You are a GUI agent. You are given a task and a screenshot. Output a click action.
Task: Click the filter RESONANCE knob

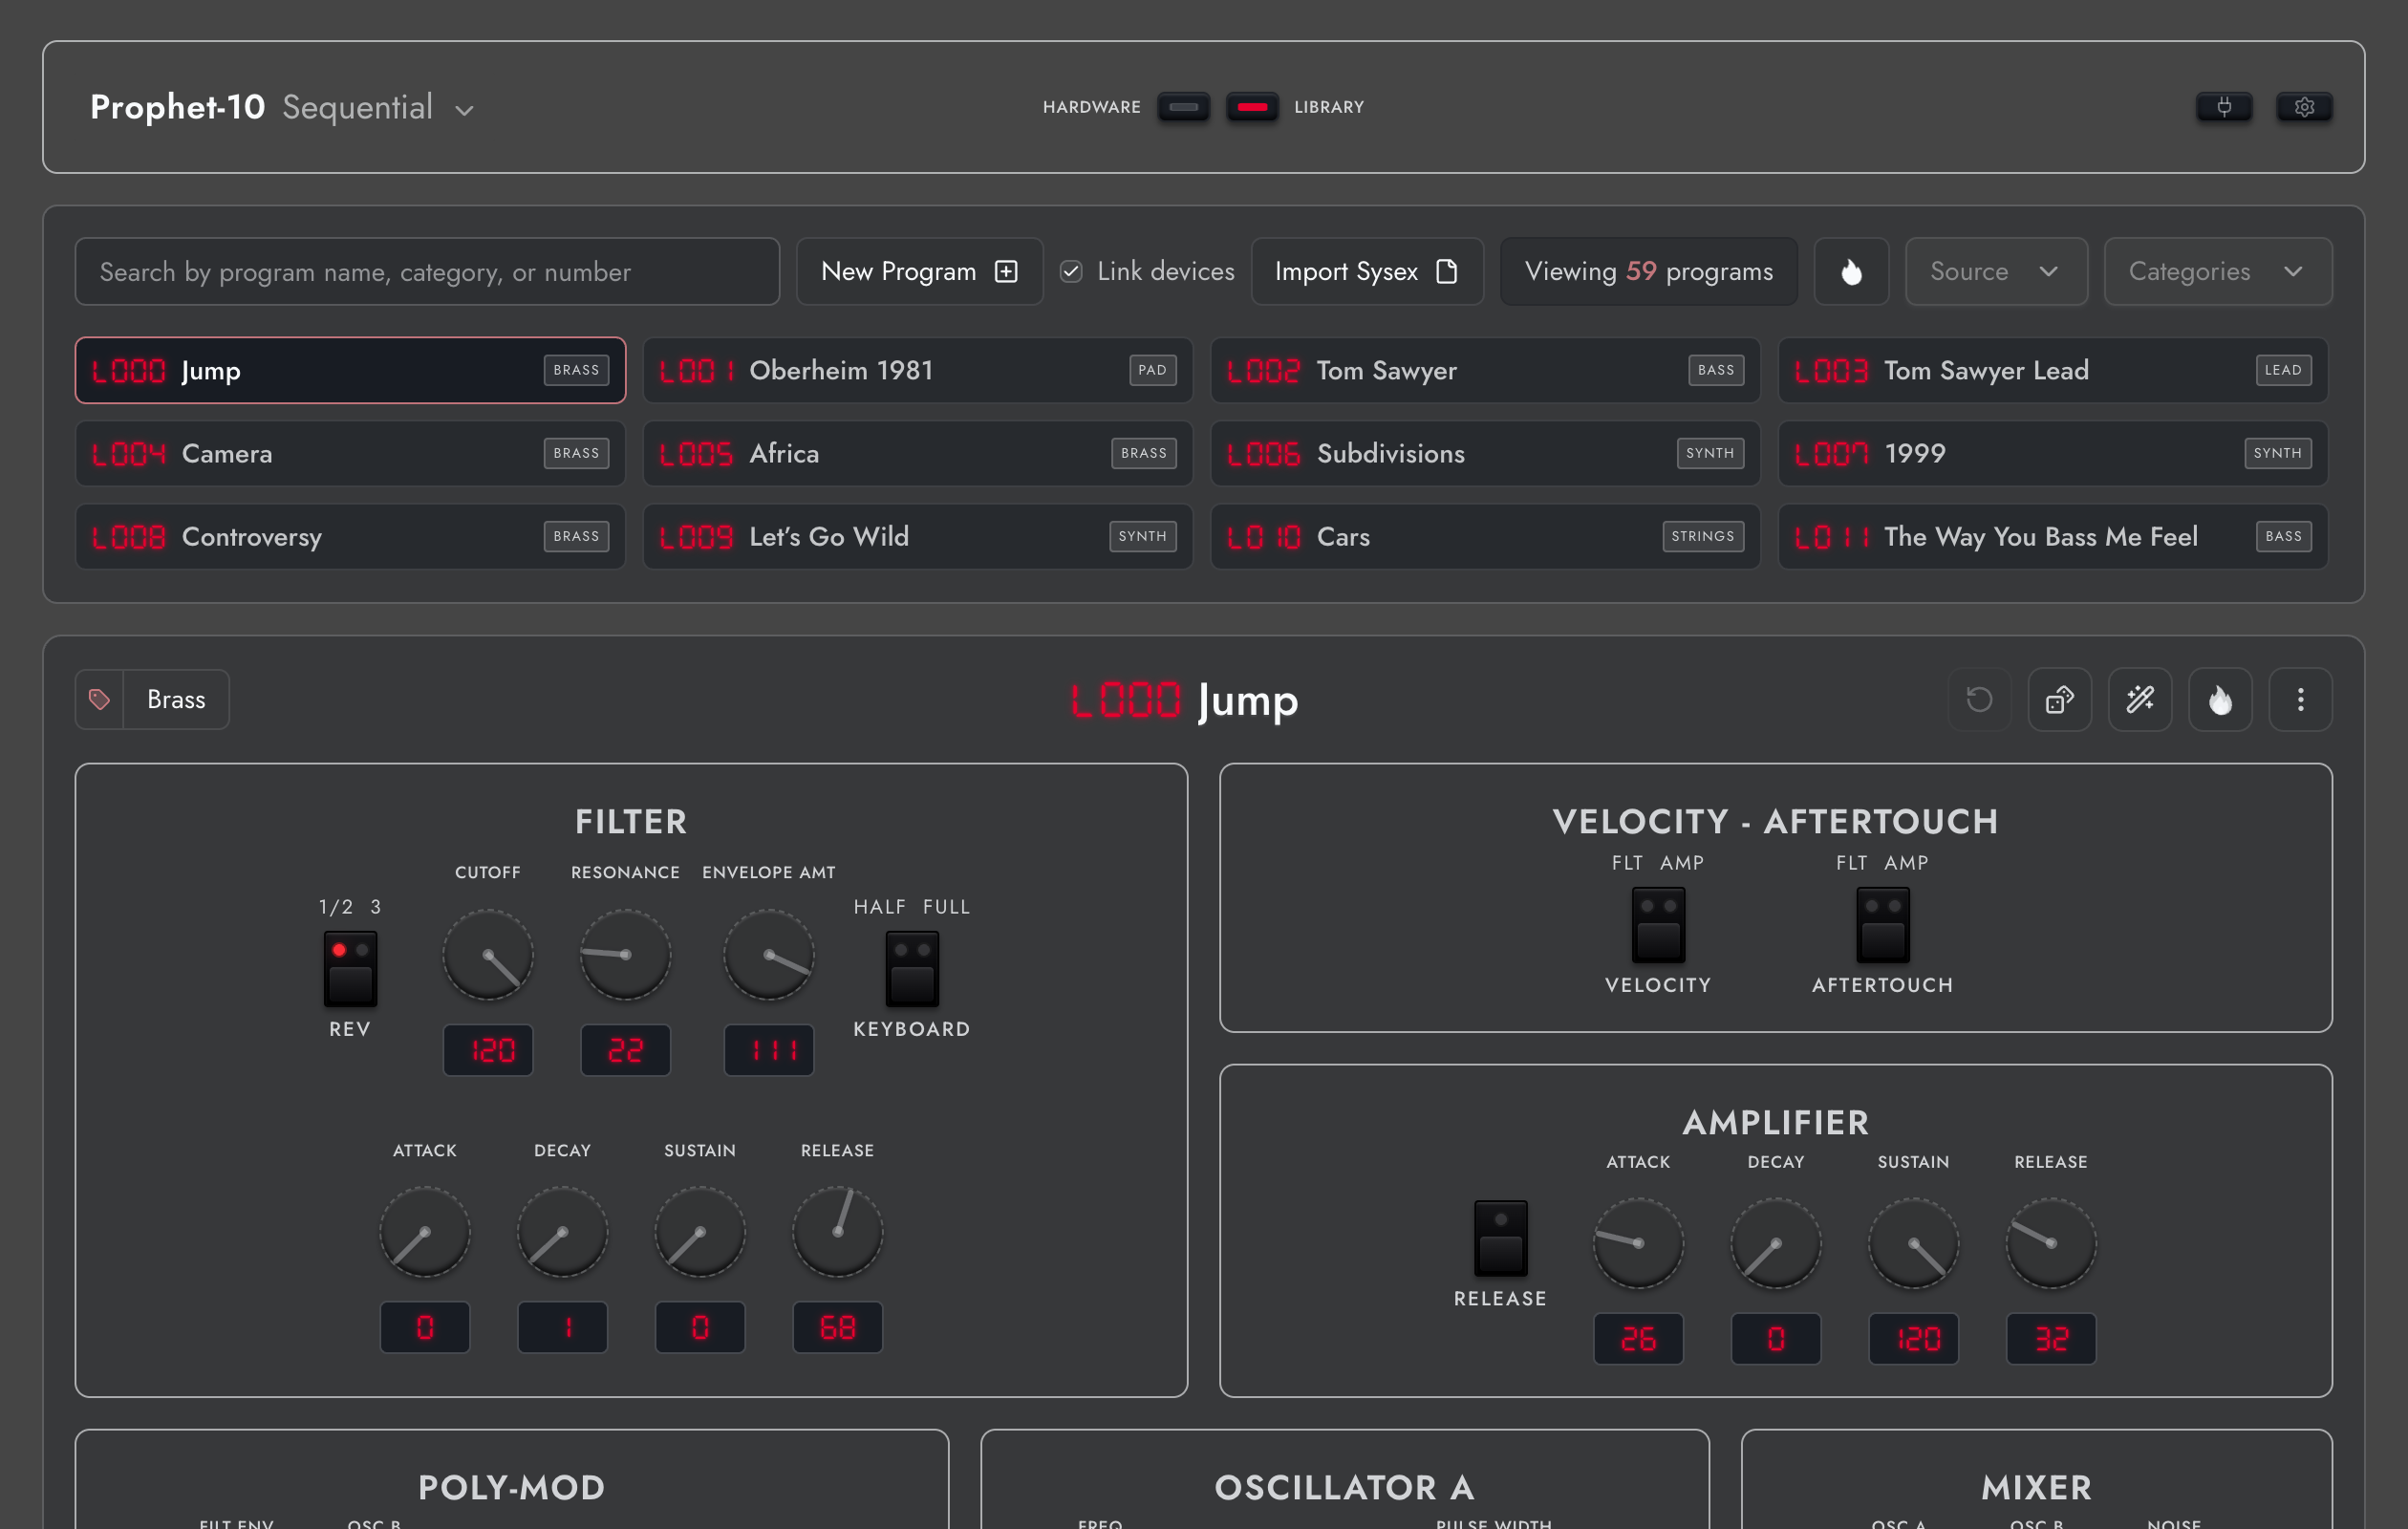[x=625, y=955]
